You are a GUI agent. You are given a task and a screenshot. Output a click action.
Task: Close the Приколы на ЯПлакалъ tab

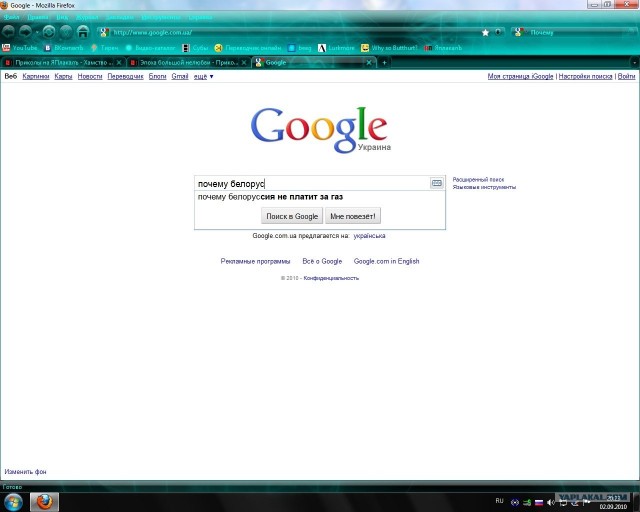tap(119, 62)
